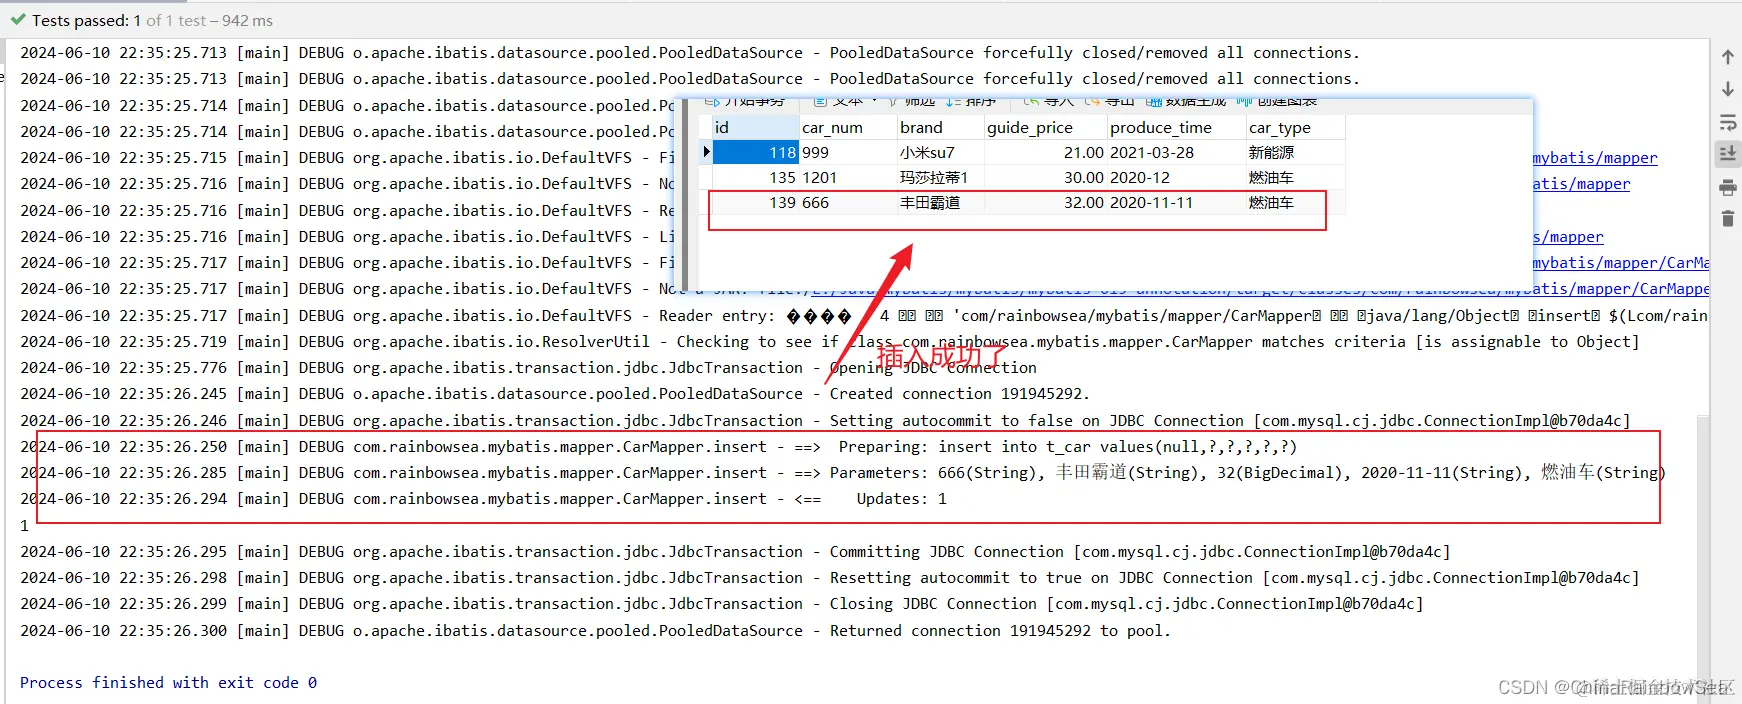Click the 'Preparing: insert into t_car values' log line
This screenshot has height=704, width=1742.
tap(658, 447)
